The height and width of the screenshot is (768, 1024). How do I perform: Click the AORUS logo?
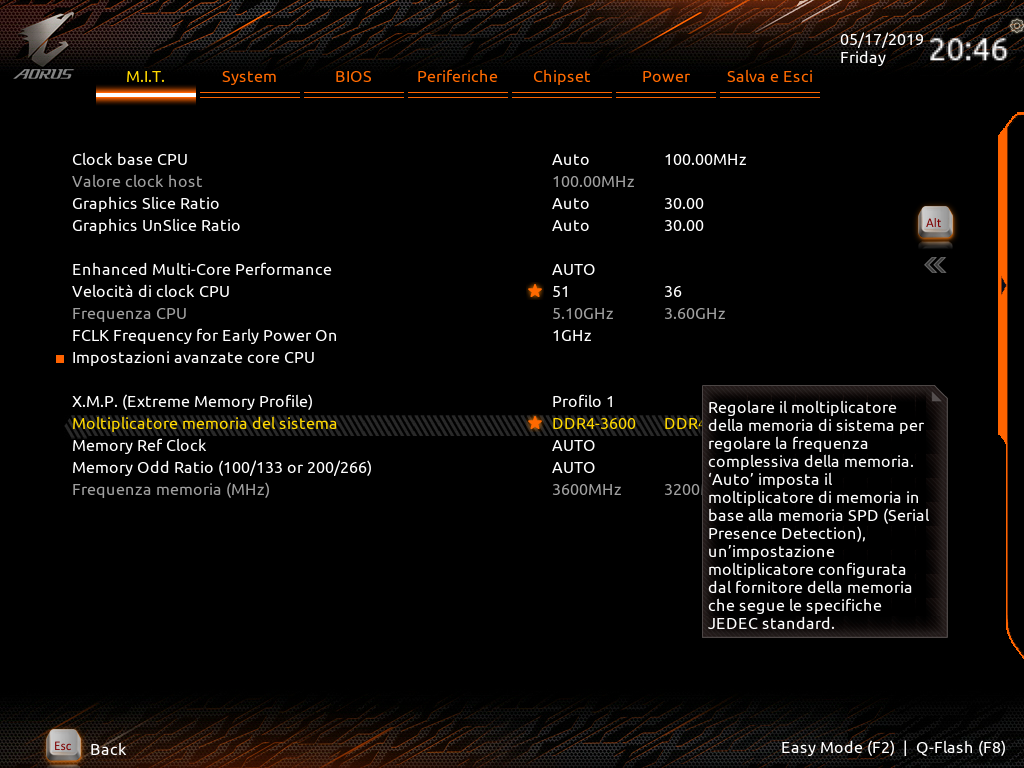coord(44,47)
